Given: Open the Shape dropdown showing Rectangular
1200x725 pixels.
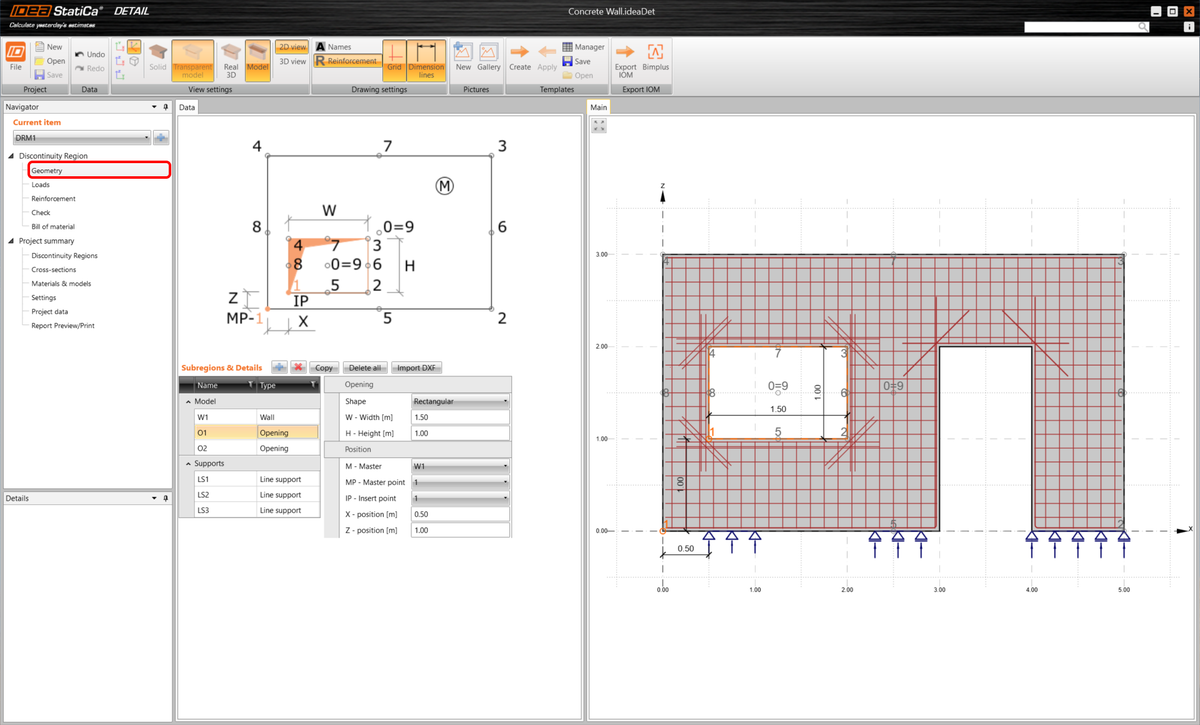Looking at the screenshot, I should [x=459, y=400].
